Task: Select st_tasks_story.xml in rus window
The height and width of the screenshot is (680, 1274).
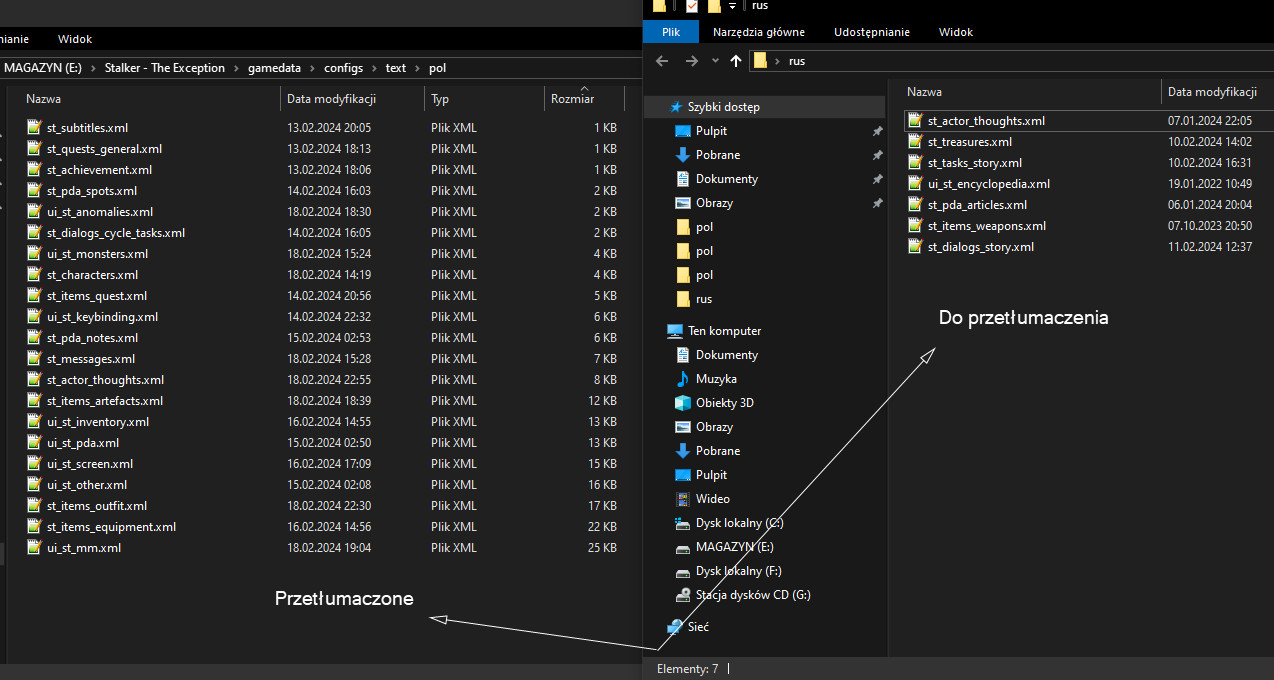Action: (975, 162)
